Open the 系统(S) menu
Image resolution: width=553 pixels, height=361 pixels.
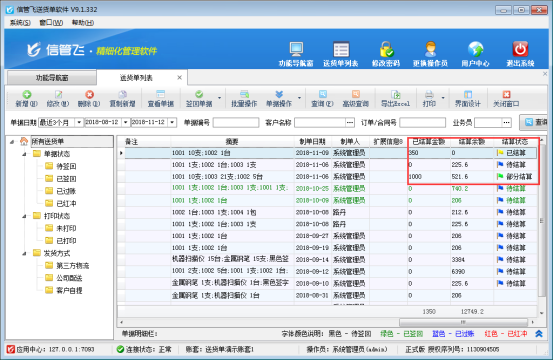pyautogui.click(x=20, y=23)
